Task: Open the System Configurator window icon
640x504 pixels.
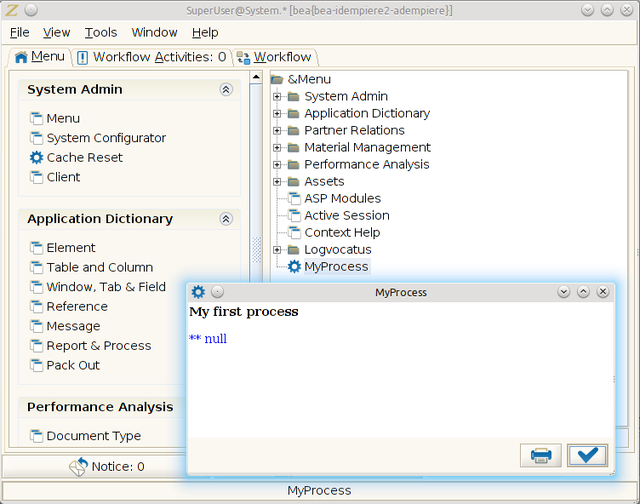Action: click(37, 138)
